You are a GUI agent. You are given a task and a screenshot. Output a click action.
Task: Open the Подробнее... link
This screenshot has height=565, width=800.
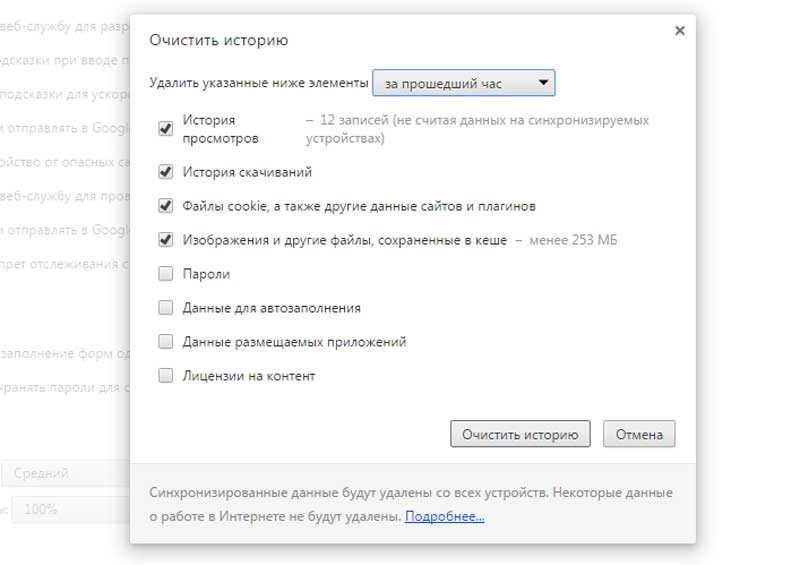click(444, 517)
